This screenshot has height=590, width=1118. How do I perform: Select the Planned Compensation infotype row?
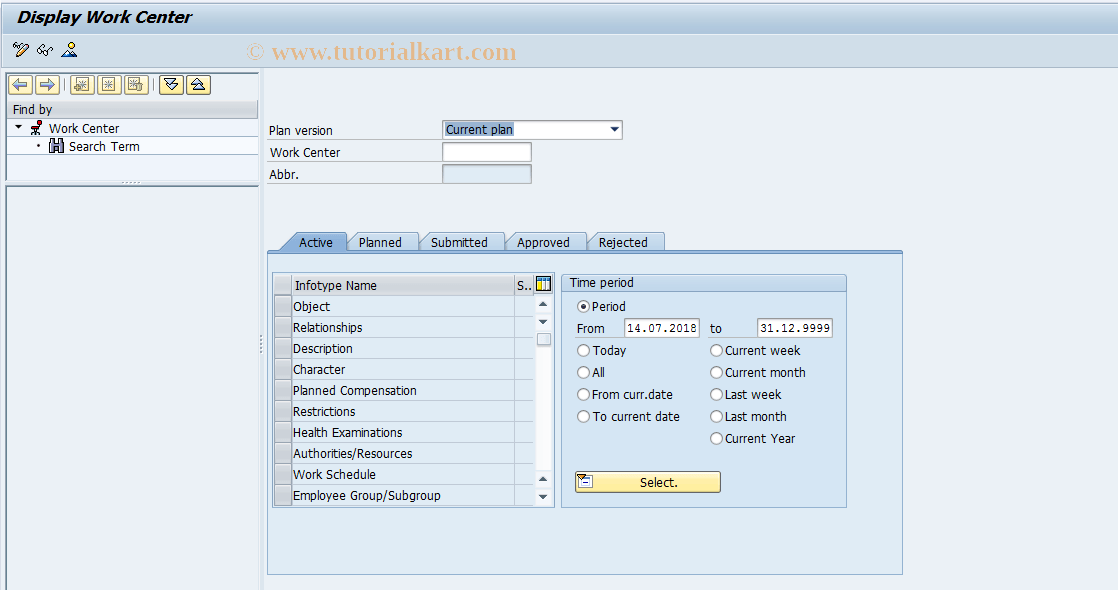point(403,391)
